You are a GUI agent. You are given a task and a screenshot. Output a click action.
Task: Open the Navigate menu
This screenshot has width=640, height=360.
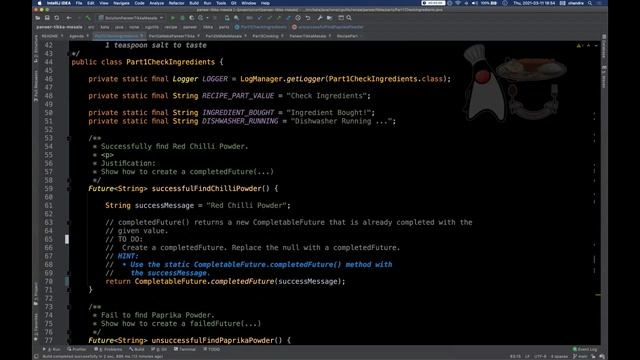click(121, 3)
